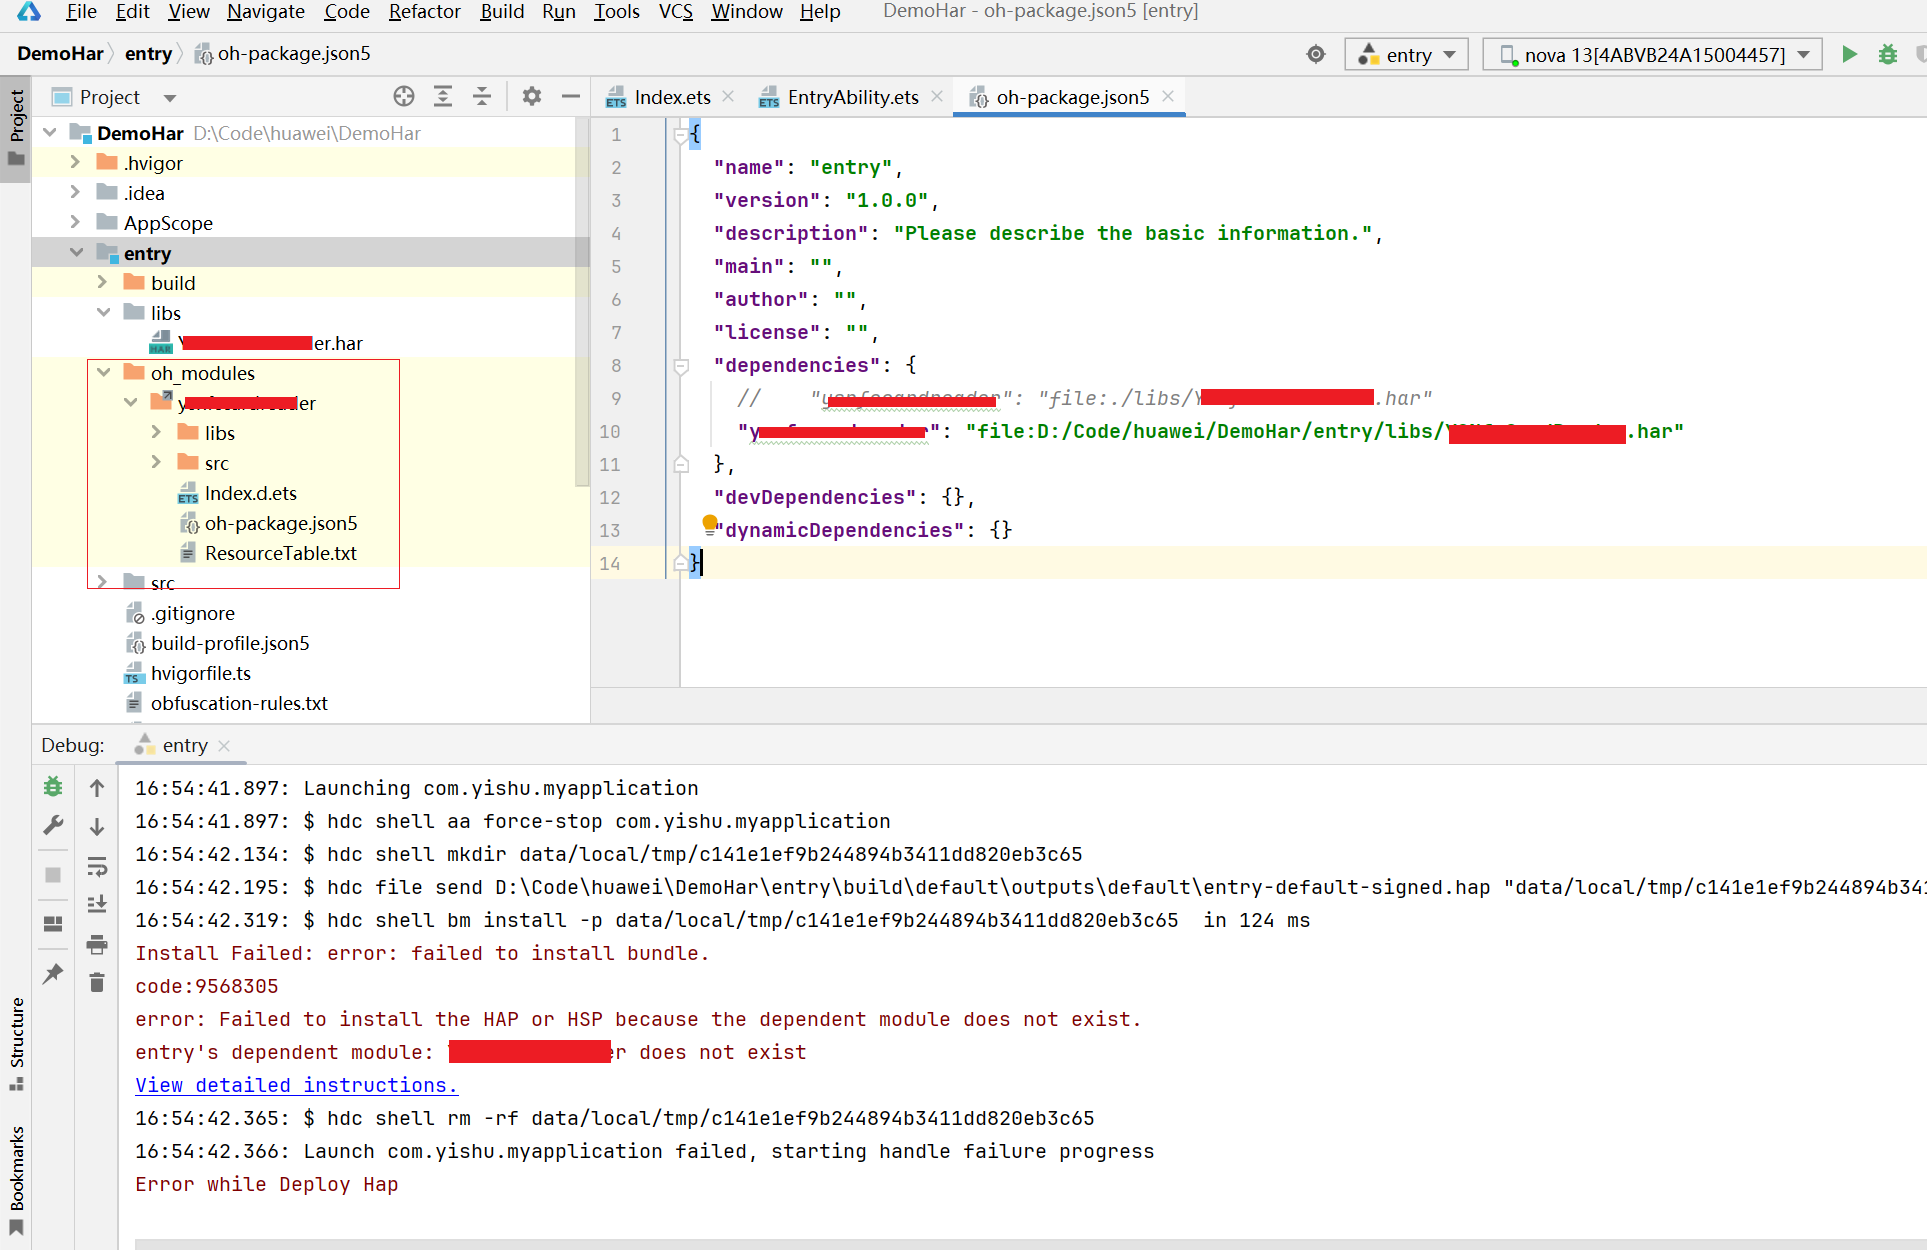
Task: Open the Project side tool window
Action: point(16,128)
